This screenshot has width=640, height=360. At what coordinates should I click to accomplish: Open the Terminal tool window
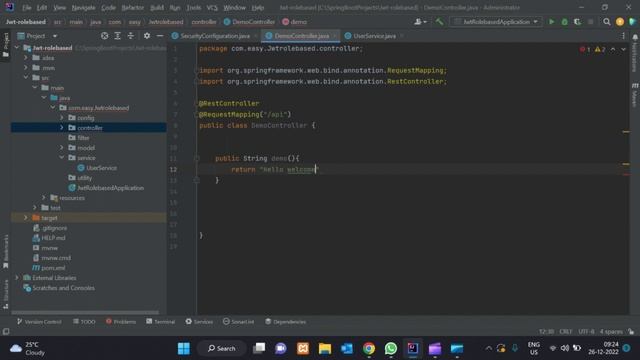coord(160,322)
